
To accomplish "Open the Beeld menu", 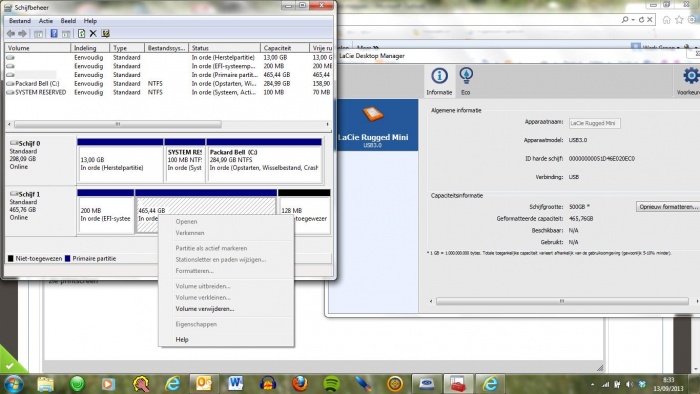I will (68, 21).
